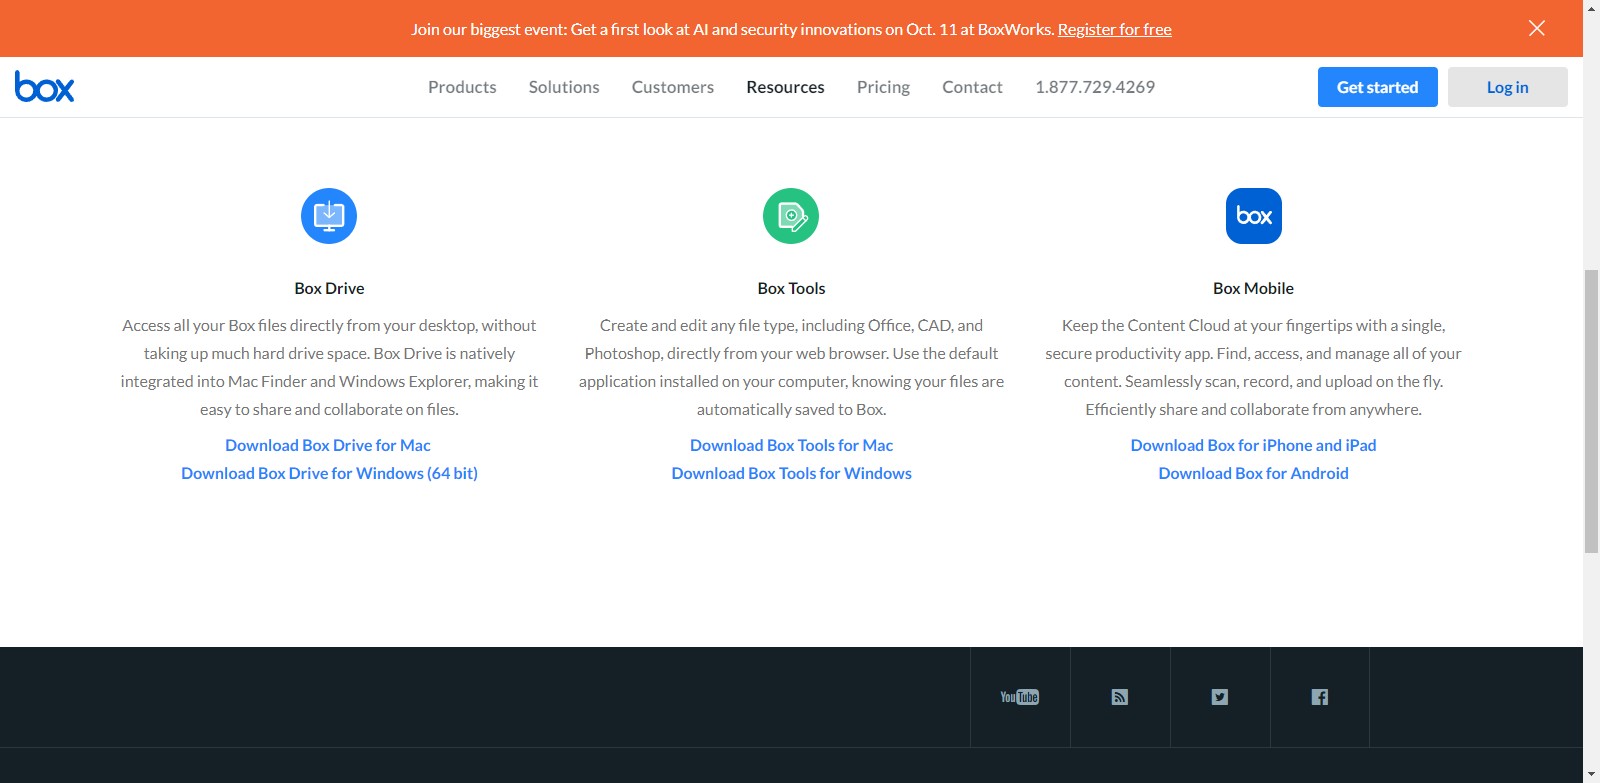The image size is (1600, 783).
Task: Open the YouTube footer icon
Action: point(1020,697)
